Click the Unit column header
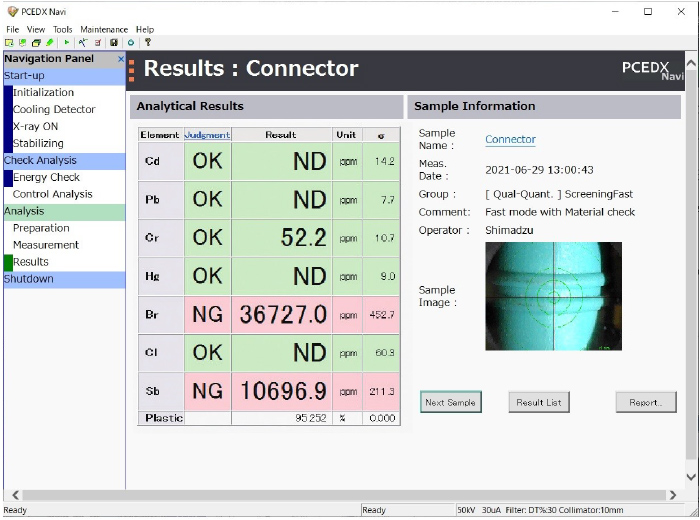 pos(346,135)
